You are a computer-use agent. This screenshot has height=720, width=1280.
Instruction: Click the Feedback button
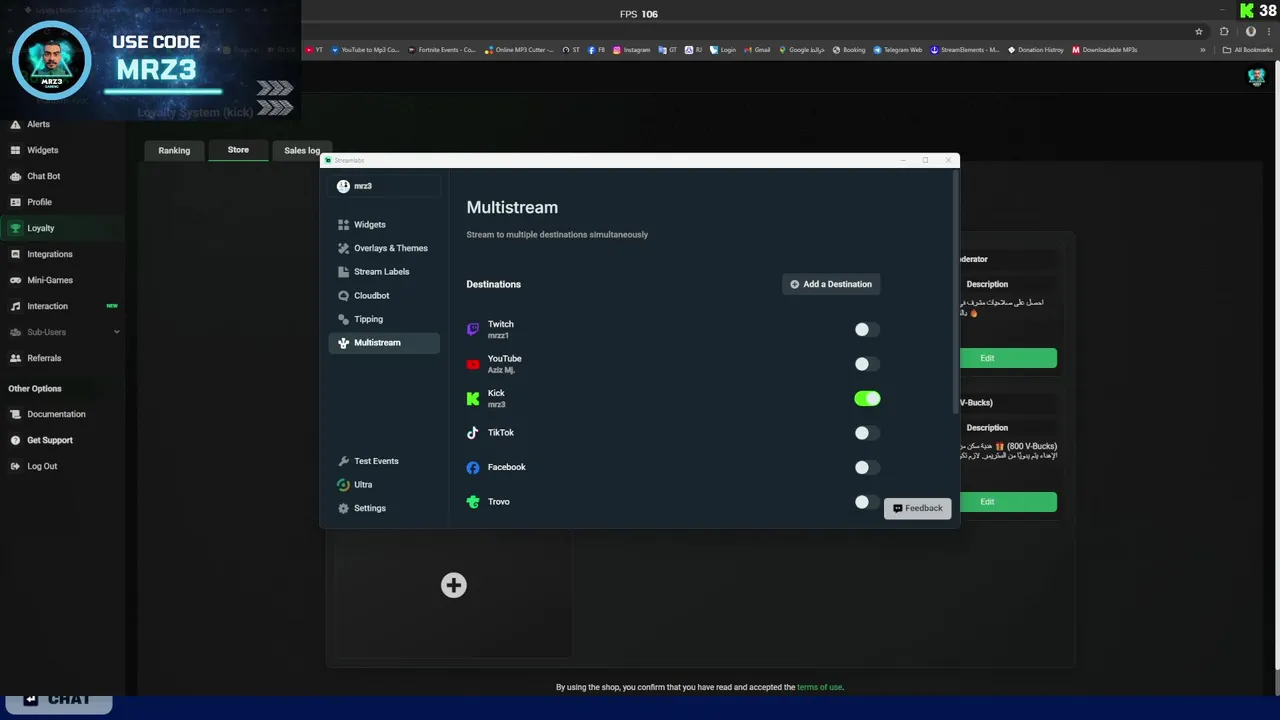coord(918,508)
